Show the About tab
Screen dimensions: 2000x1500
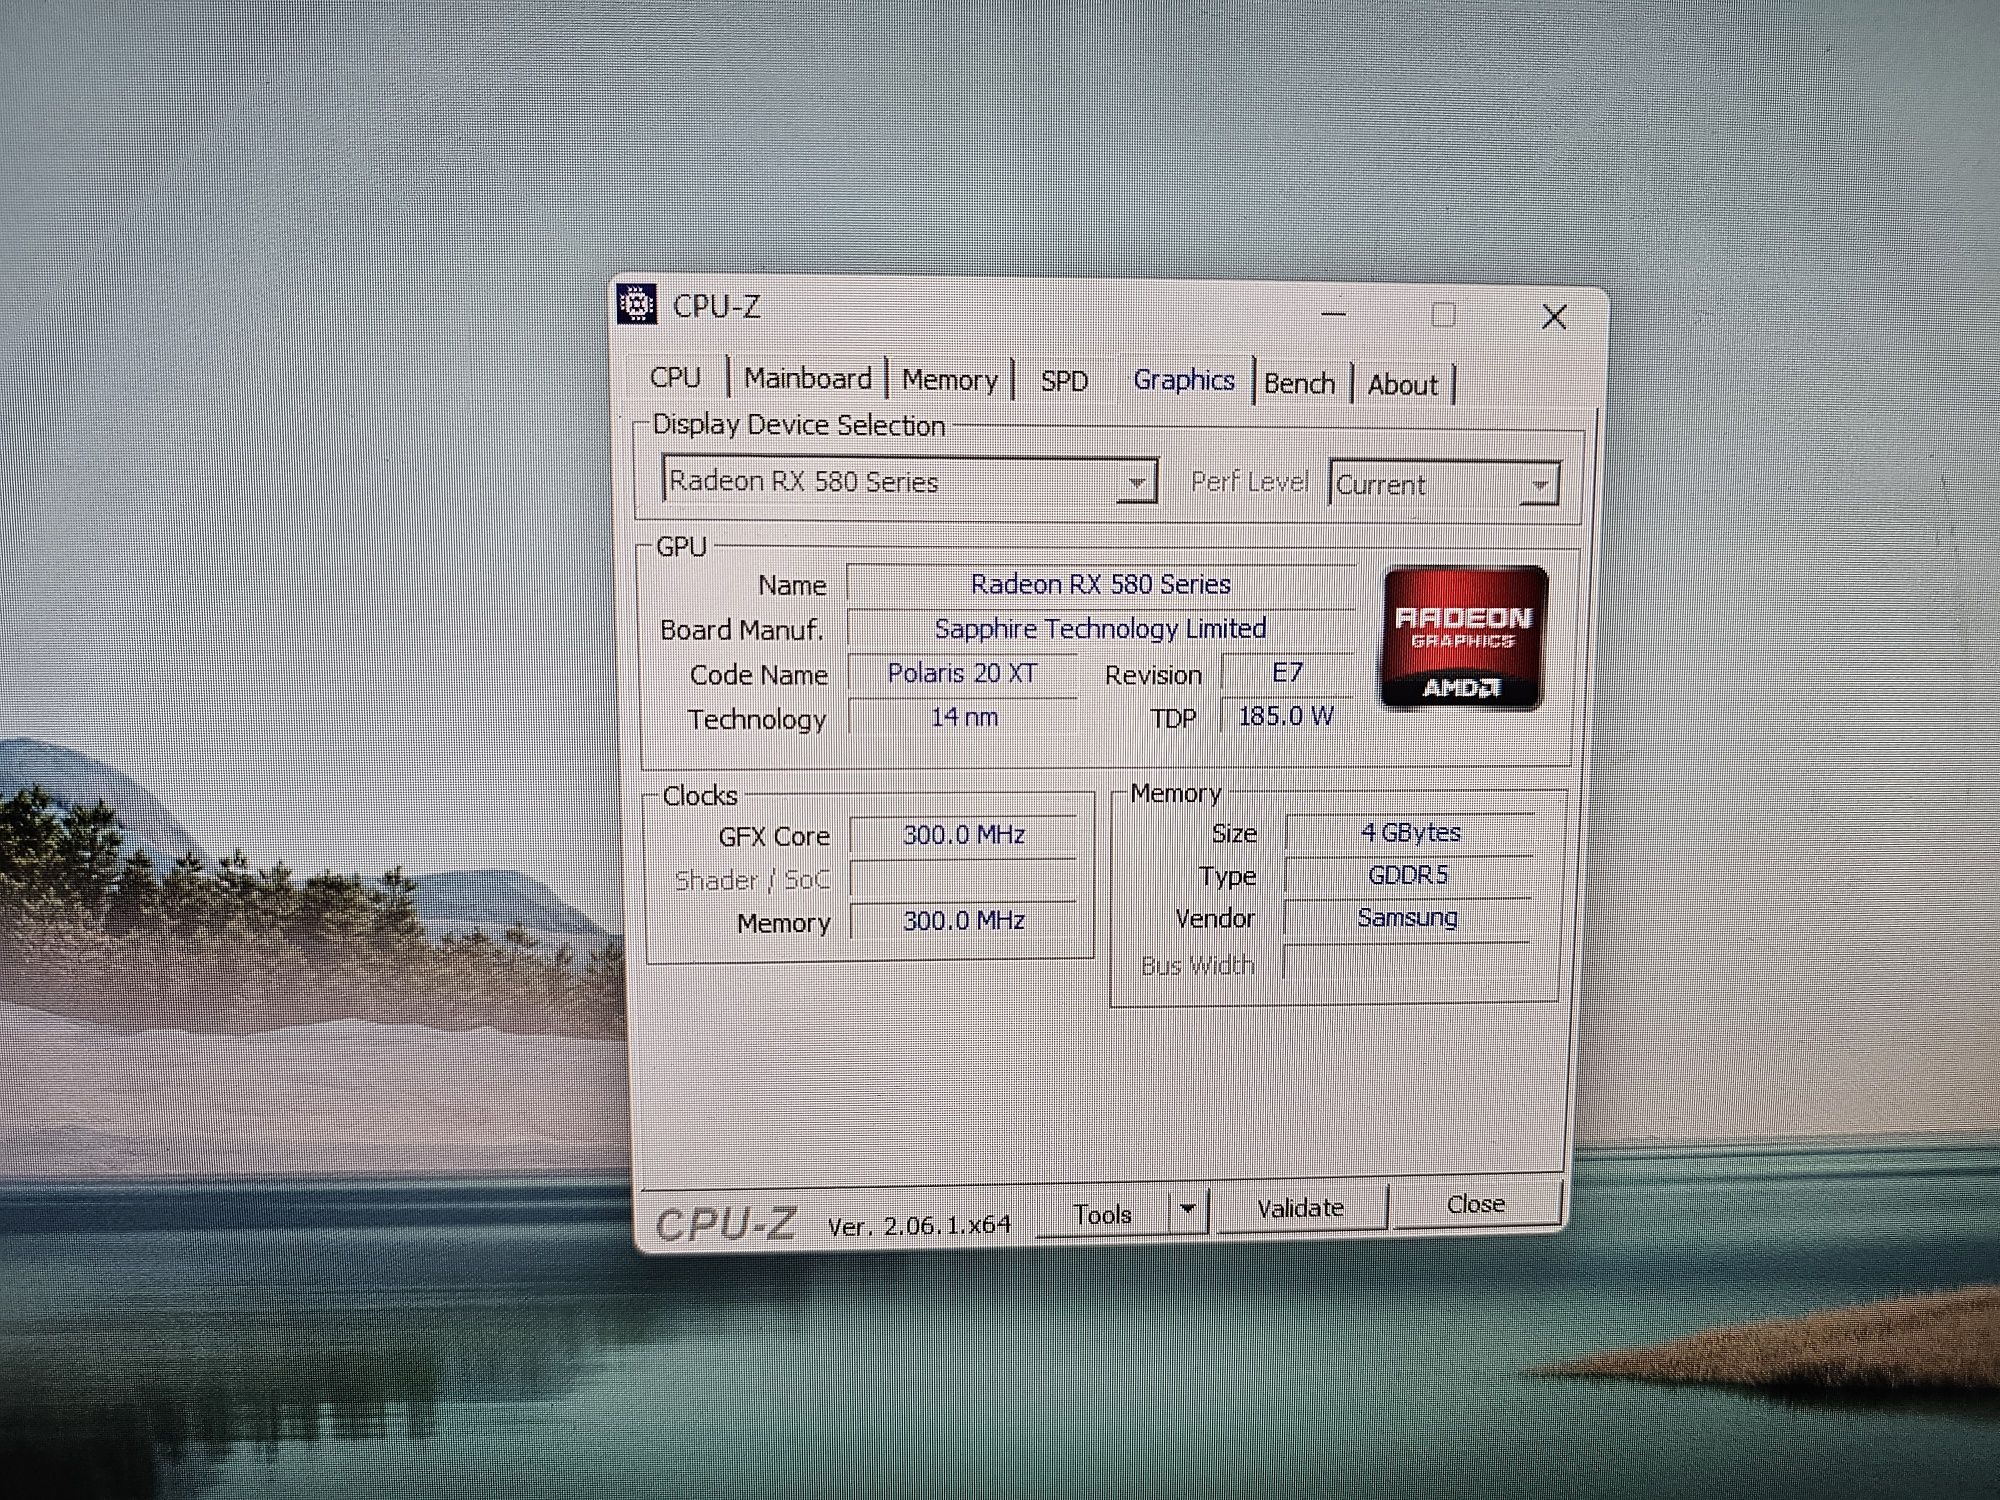(x=1403, y=385)
